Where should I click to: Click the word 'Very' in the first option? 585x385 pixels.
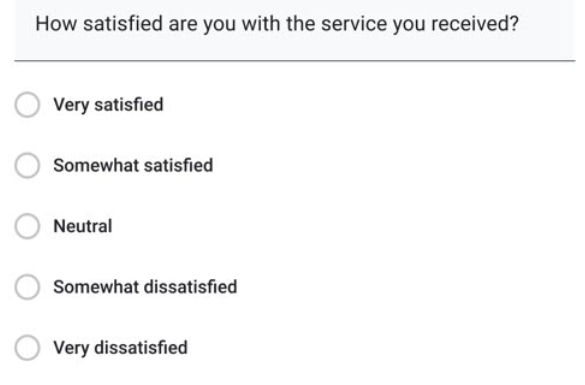tap(71, 105)
